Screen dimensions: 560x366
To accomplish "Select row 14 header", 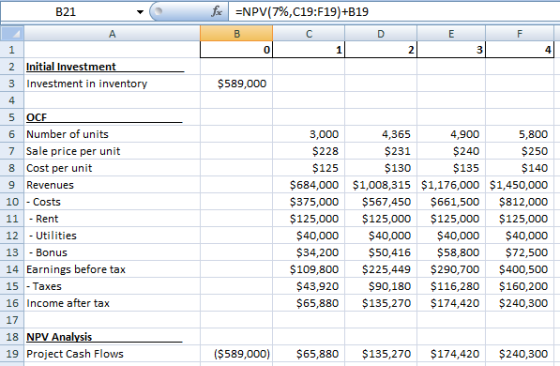I will pos(12,269).
